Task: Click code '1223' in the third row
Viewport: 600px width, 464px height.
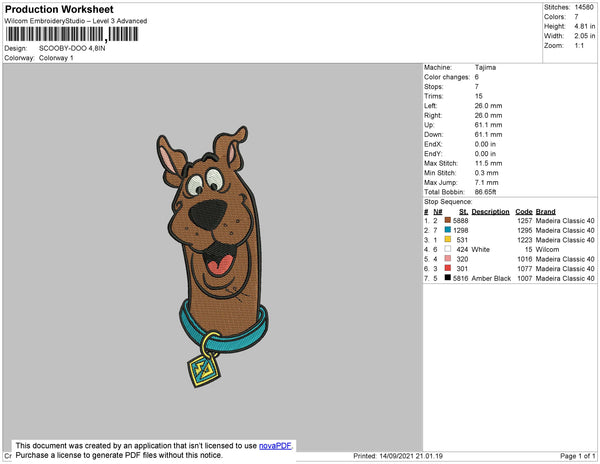Action: (525, 240)
